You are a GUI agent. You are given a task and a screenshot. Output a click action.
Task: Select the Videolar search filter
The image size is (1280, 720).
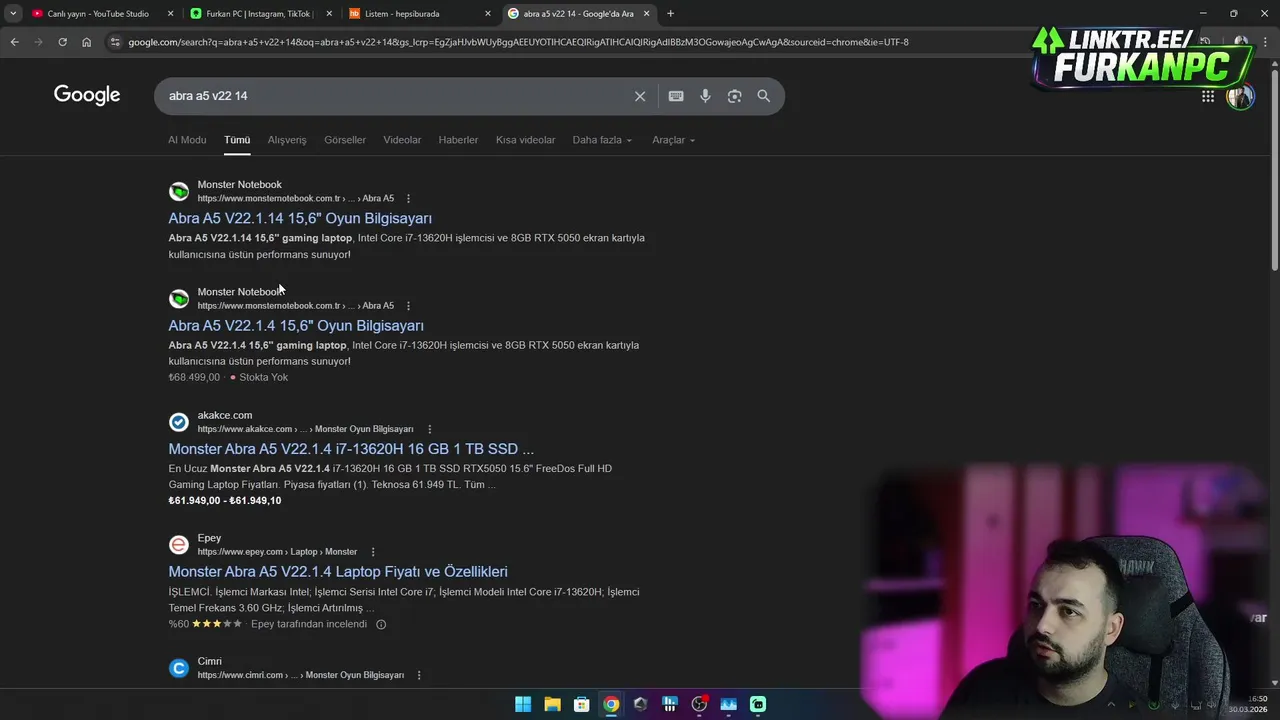coord(402,140)
